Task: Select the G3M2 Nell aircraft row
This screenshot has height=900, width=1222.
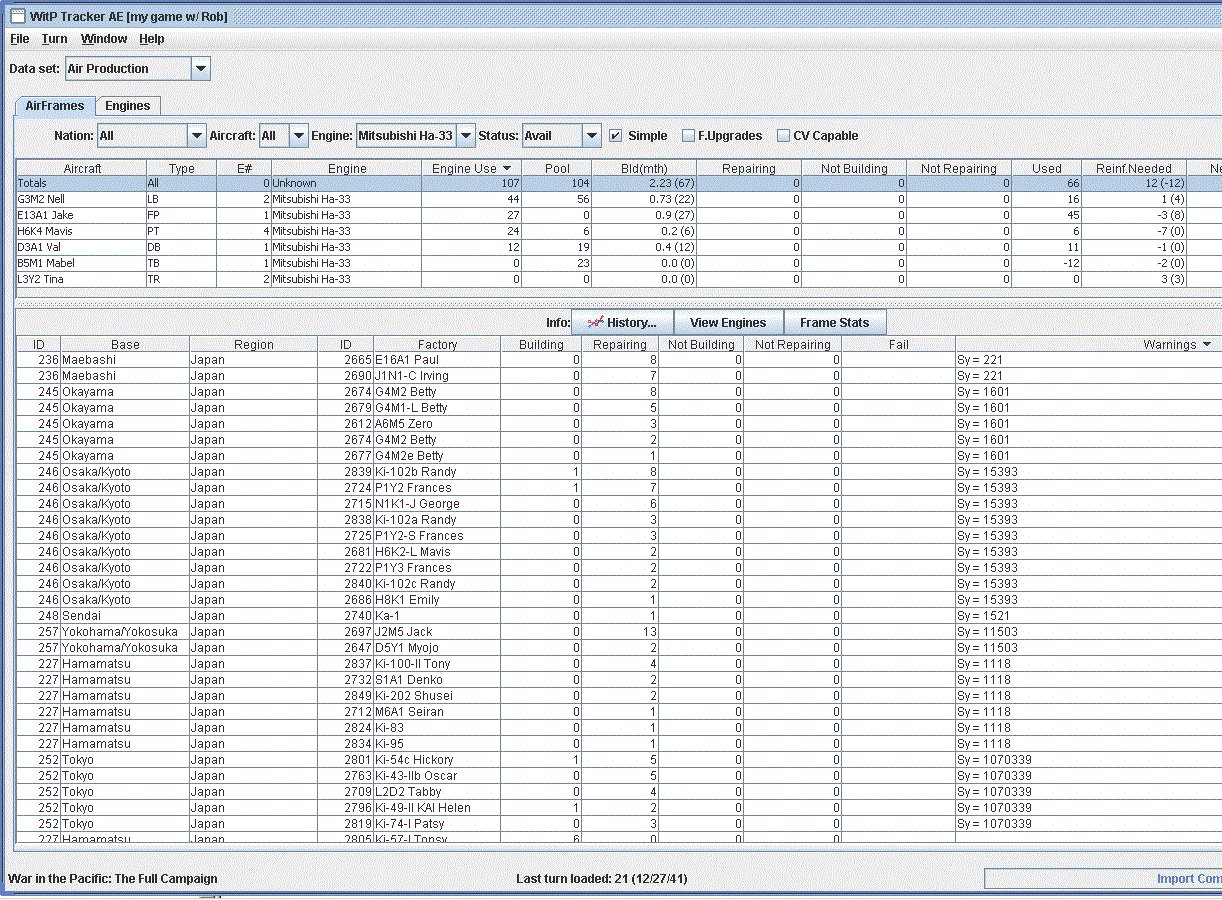Action: 80,199
